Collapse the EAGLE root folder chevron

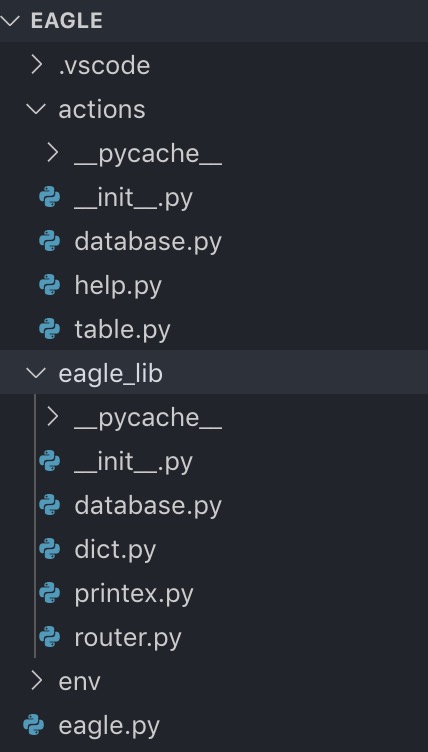[10, 20]
